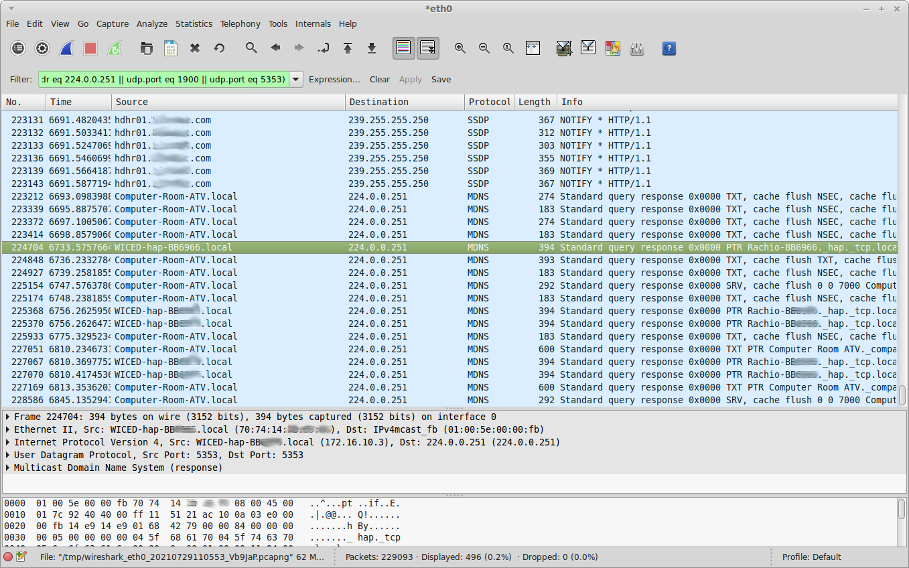Edit capture file comments status icon
Image resolution: width=909 pixels, height=568 pixels.
[21, 557]
